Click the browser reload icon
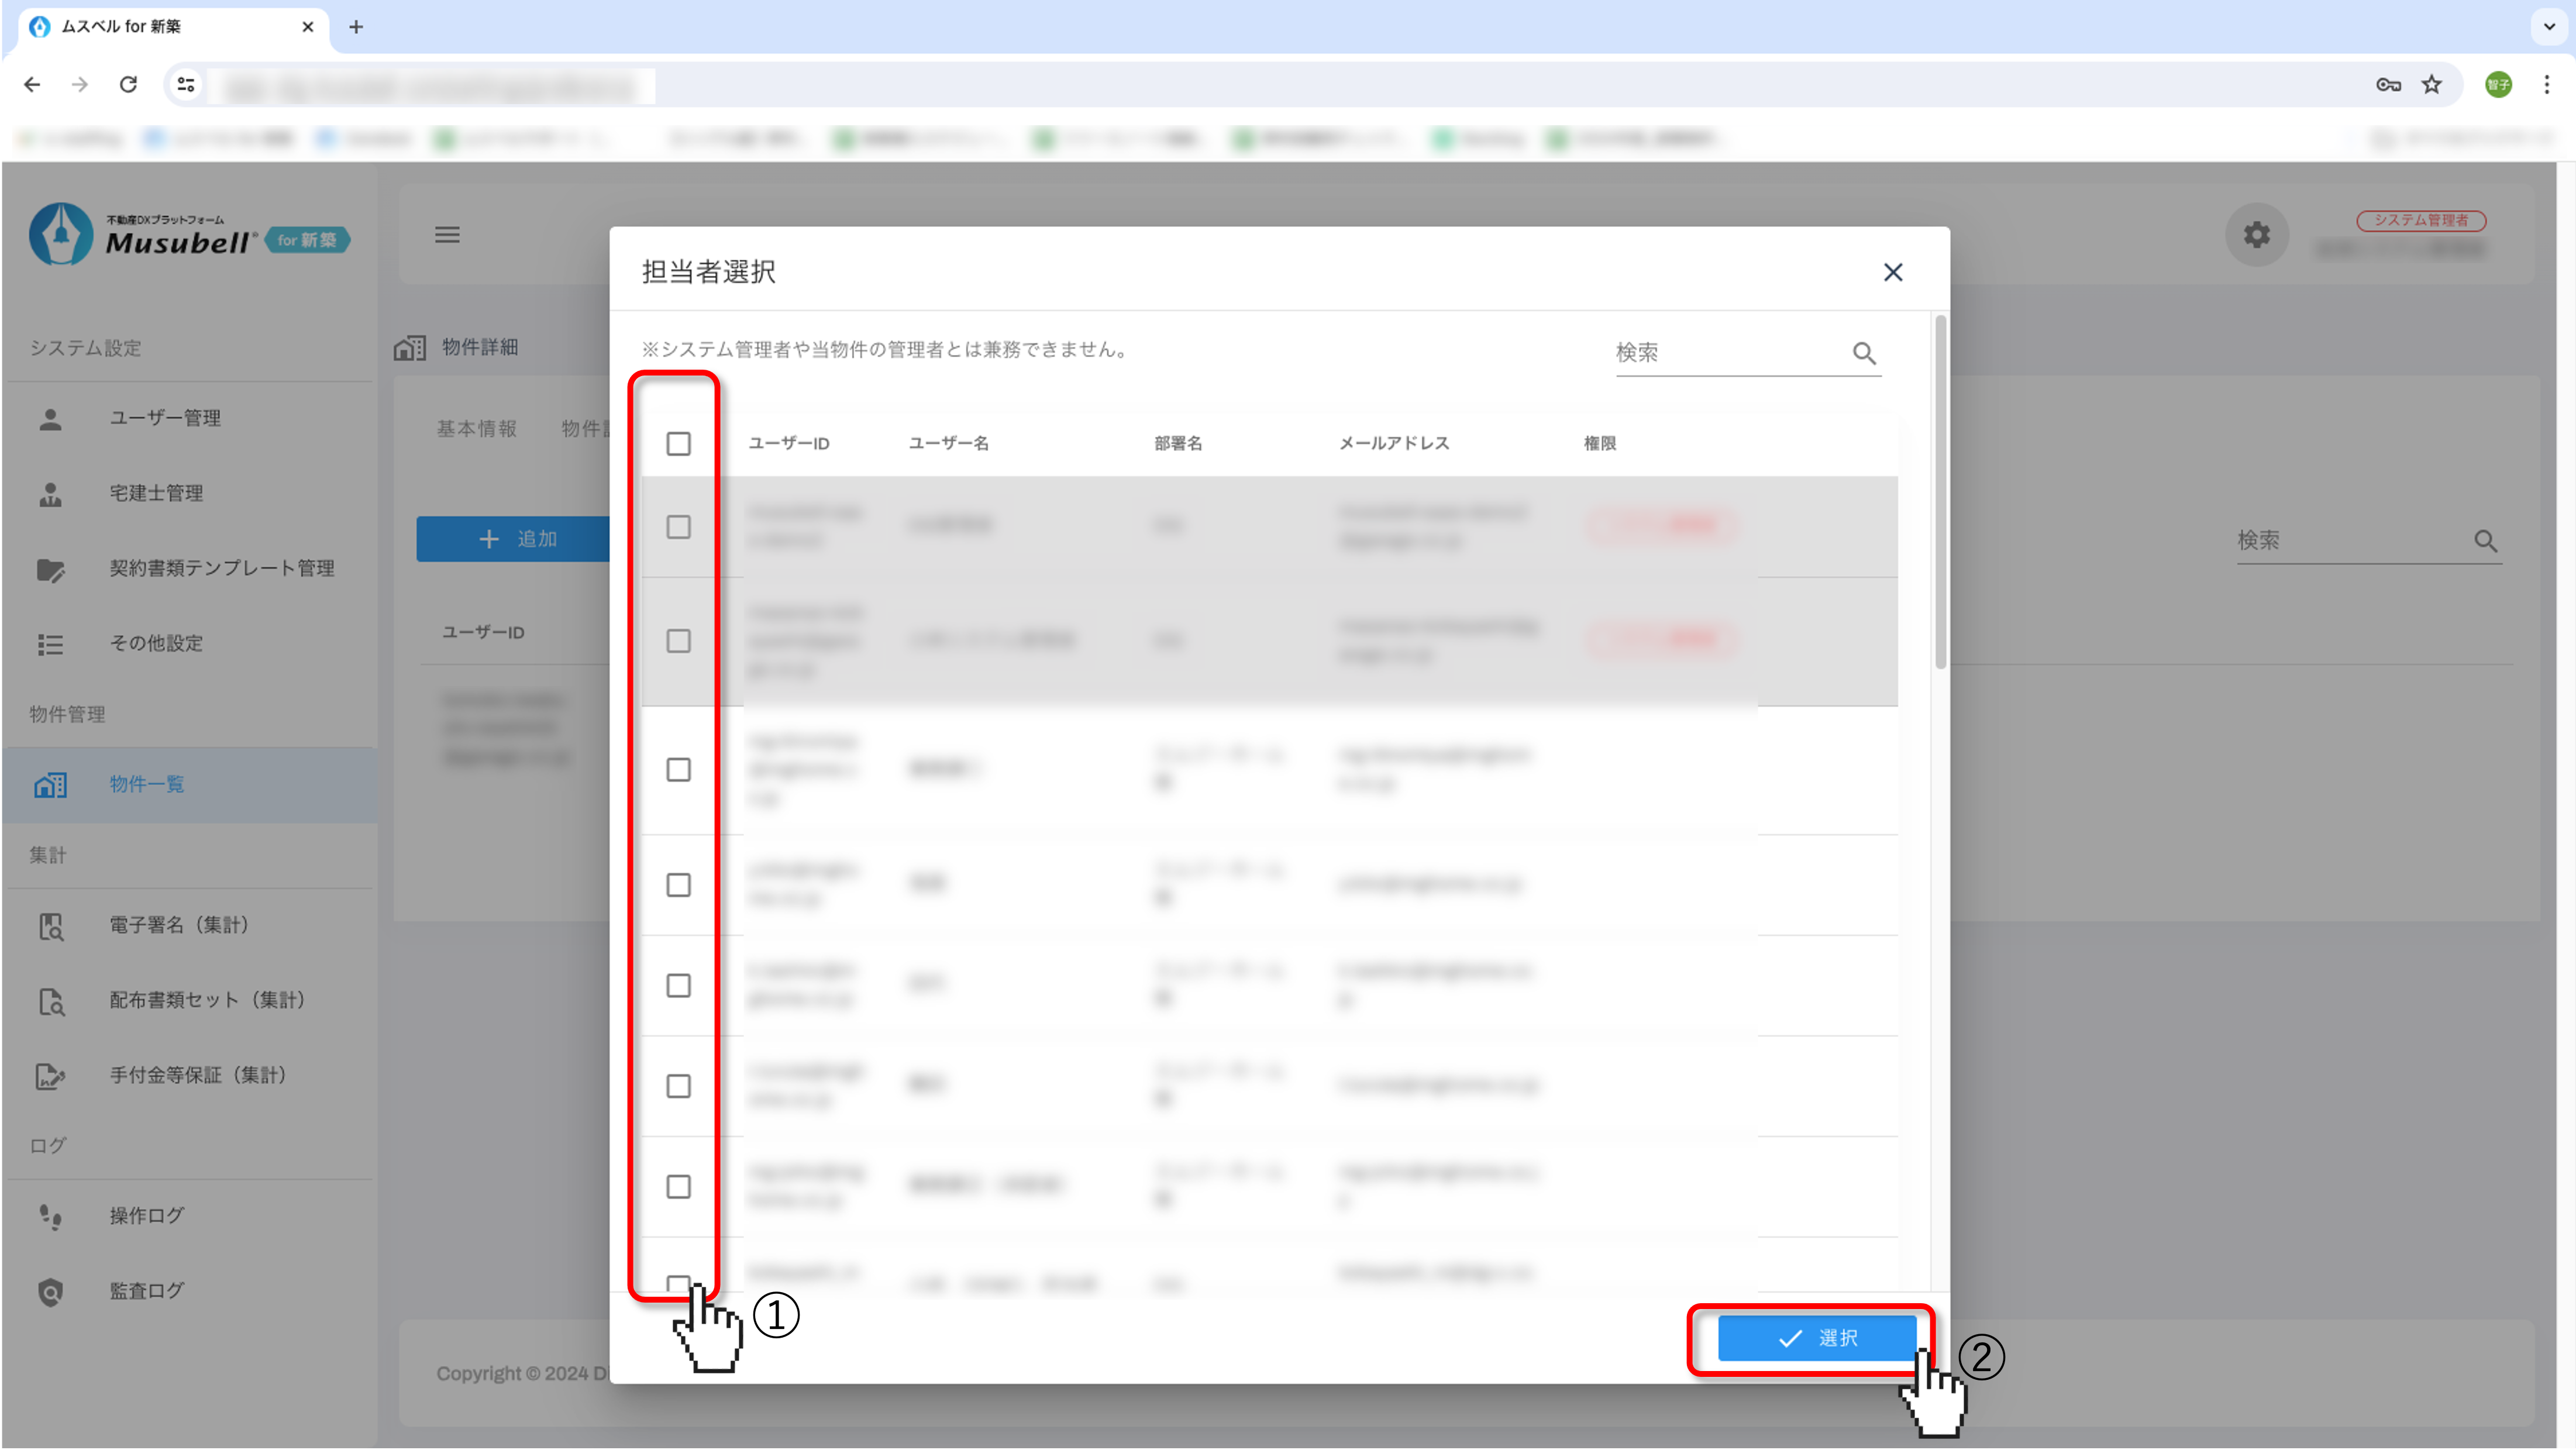The image size is (2576, 1450). tap(128, 85)
